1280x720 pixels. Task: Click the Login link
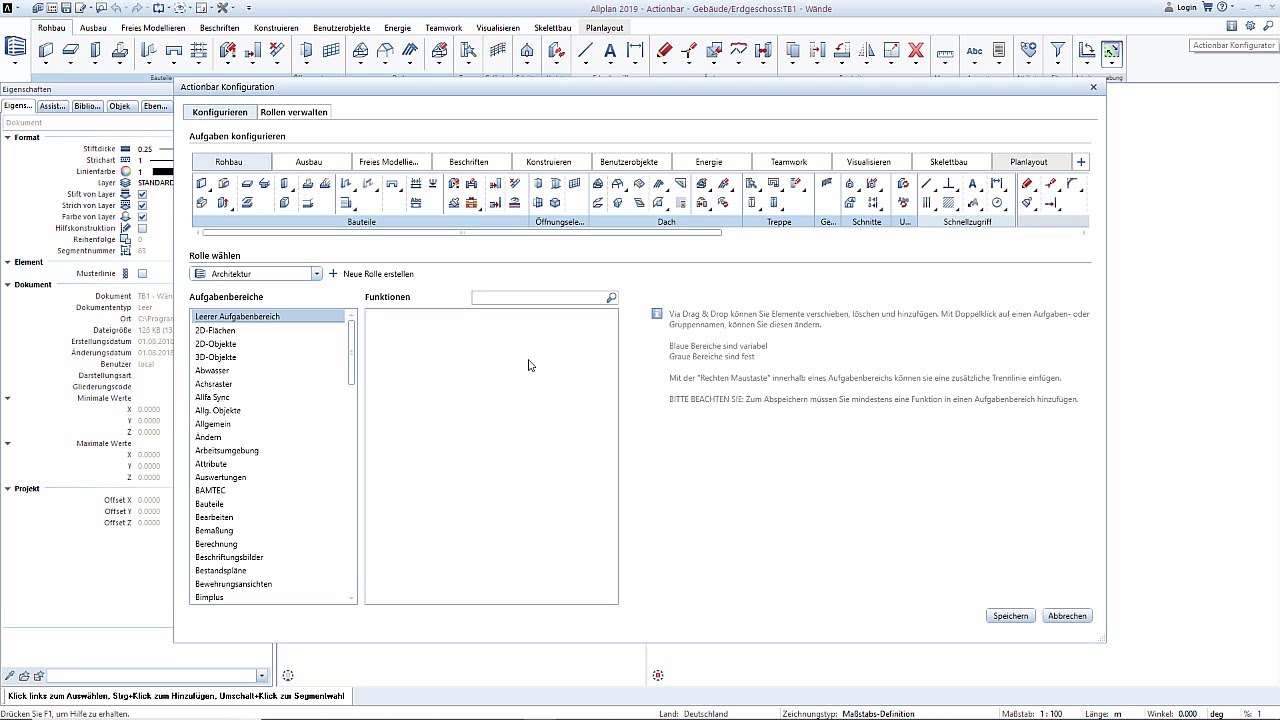click(x=1187, y=7)
